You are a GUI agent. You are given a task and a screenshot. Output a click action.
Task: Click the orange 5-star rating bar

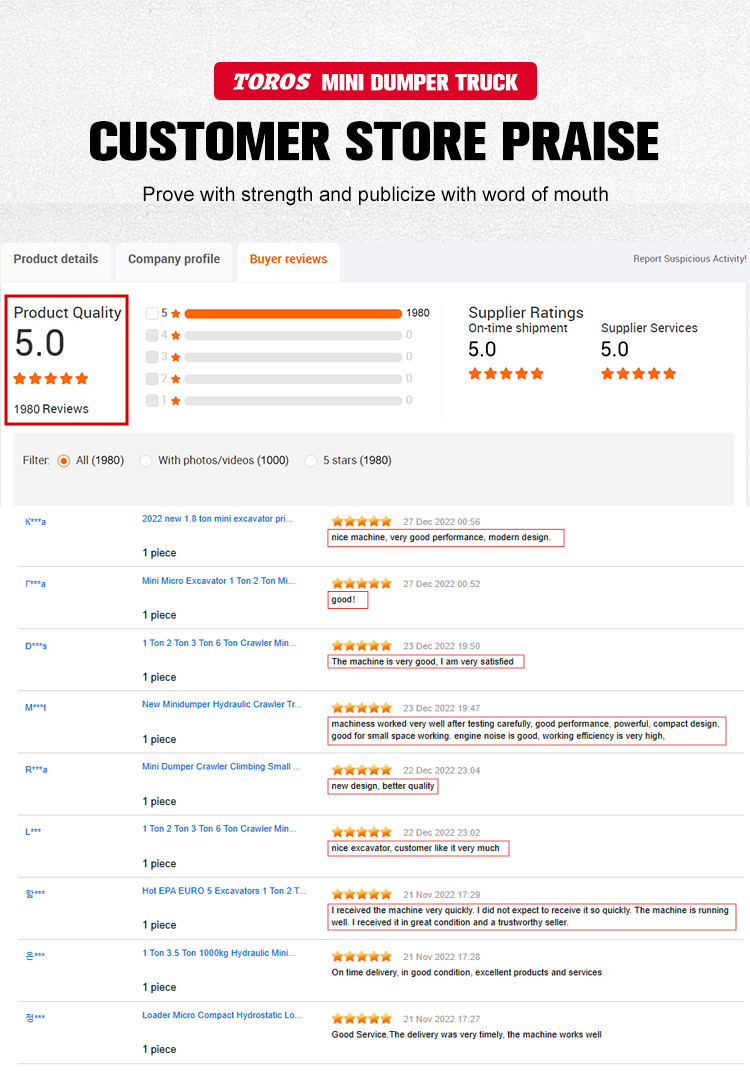(x=293, y=313)
